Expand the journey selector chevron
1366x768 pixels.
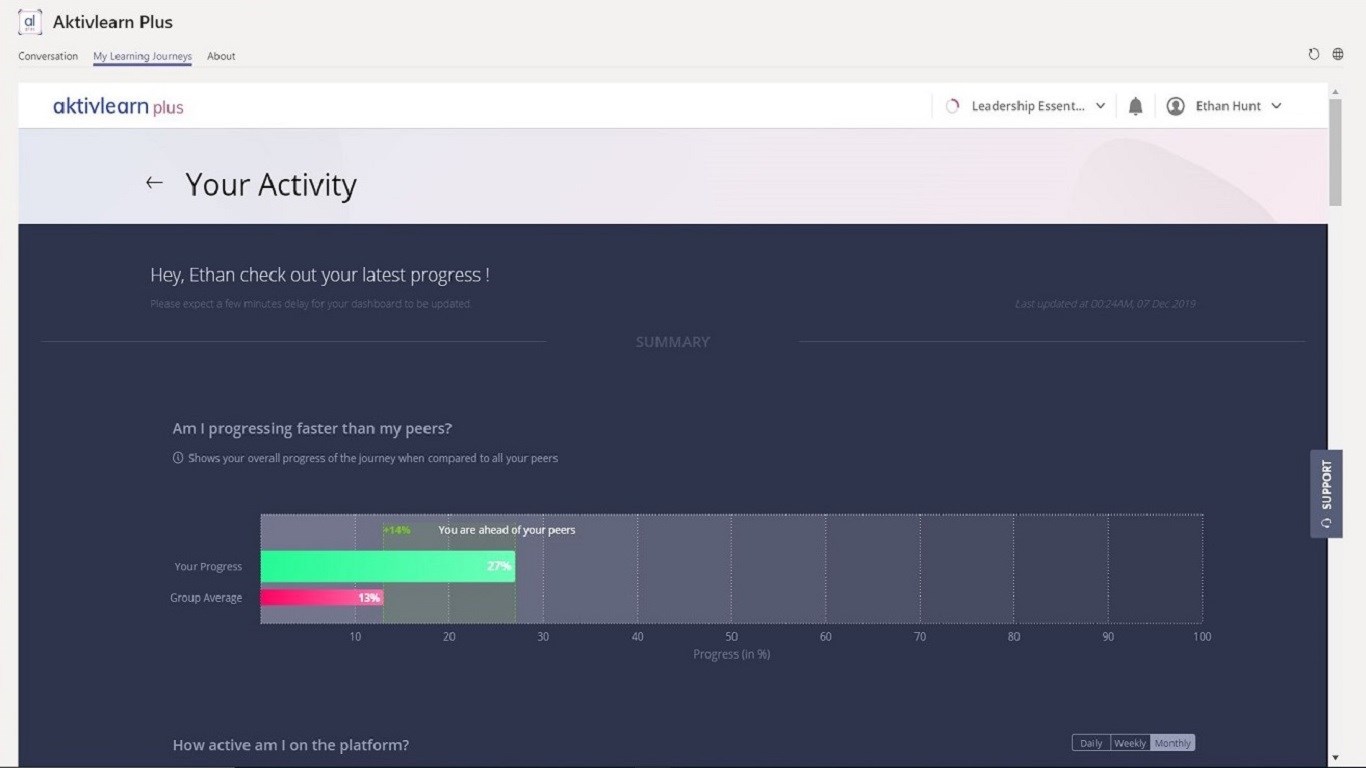click(x=1100, y=106)
